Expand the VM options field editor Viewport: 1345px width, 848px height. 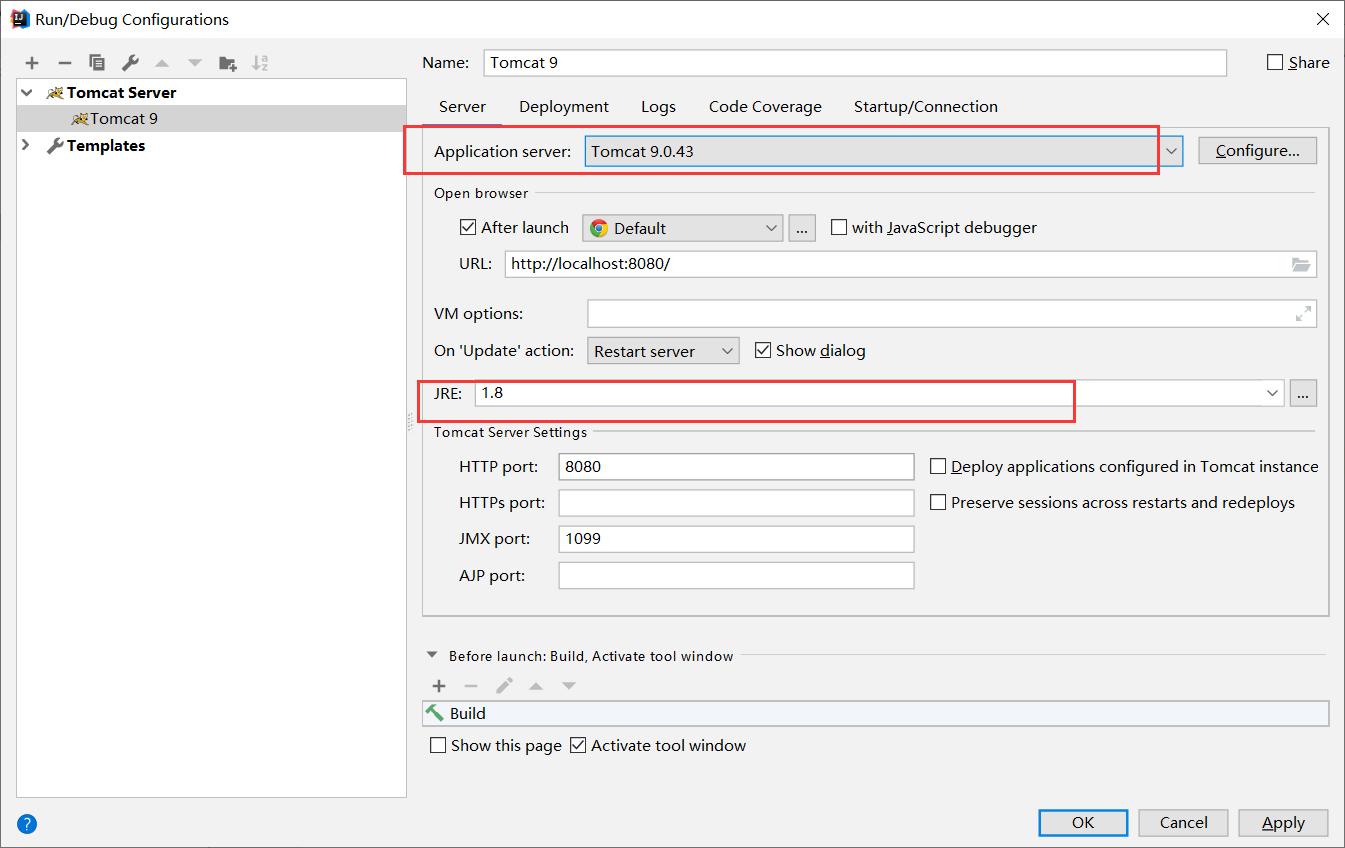pyautogui.click(x=1303, y=314)
